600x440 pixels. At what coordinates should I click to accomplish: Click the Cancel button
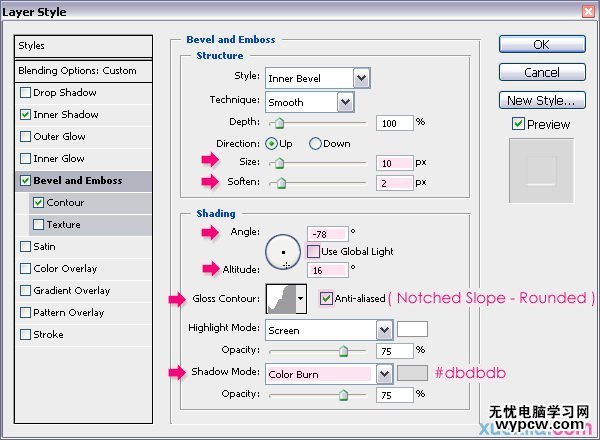(542, 72)
